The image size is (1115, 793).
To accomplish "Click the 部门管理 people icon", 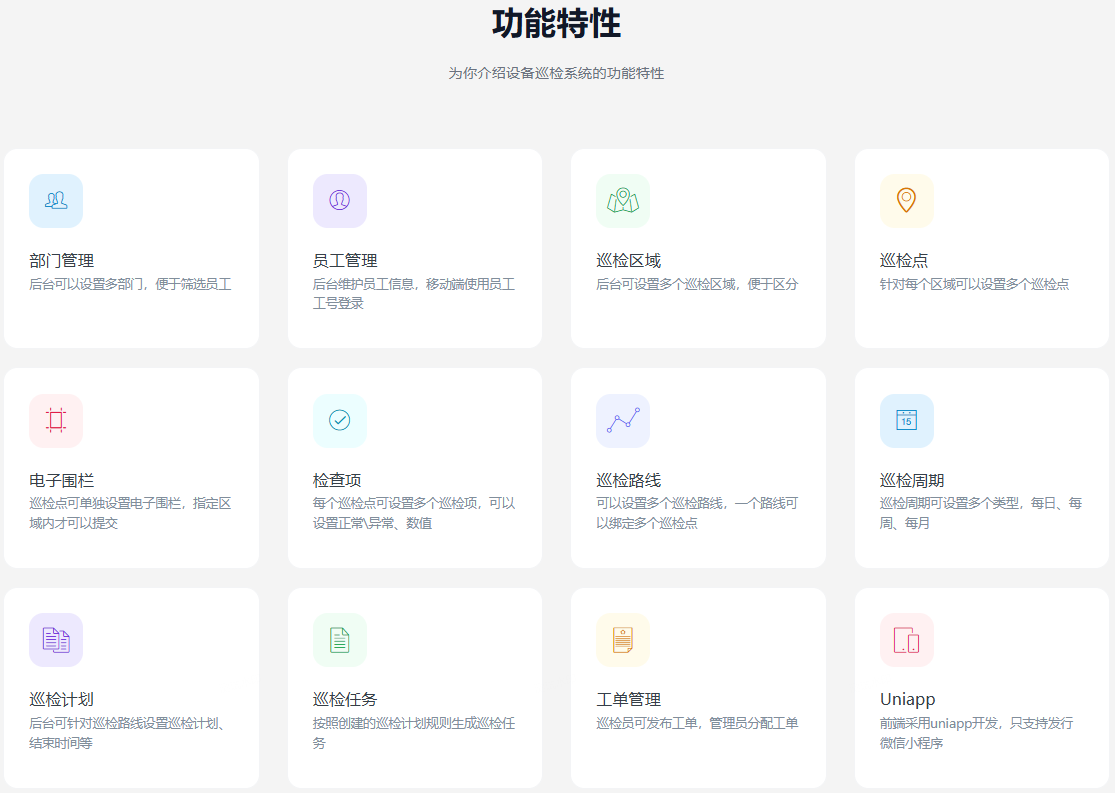I will click(56, 201).
